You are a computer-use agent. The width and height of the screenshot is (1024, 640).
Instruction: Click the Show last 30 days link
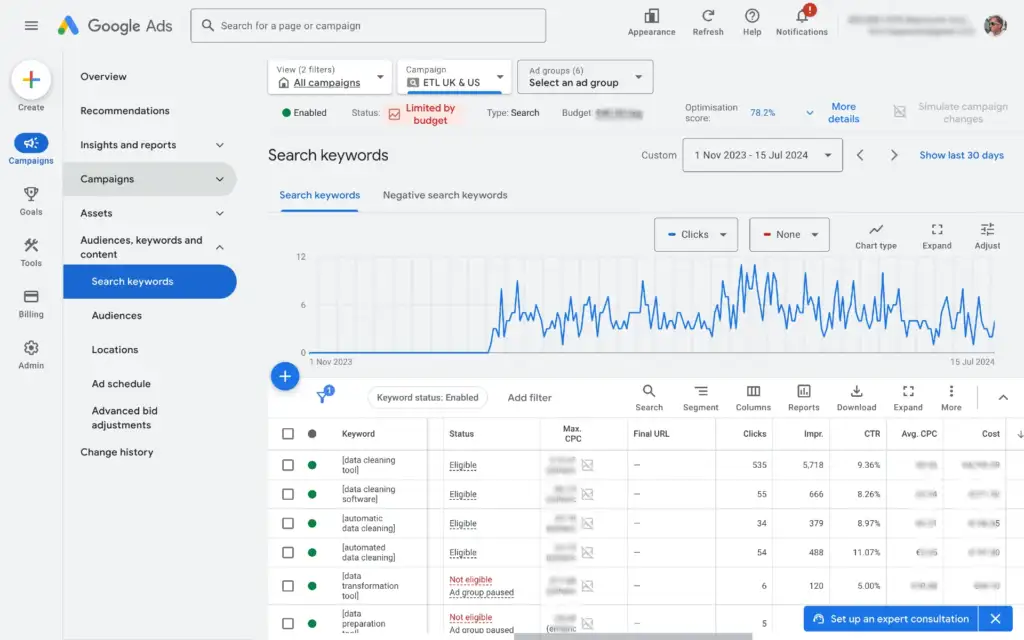coord(961,155)
